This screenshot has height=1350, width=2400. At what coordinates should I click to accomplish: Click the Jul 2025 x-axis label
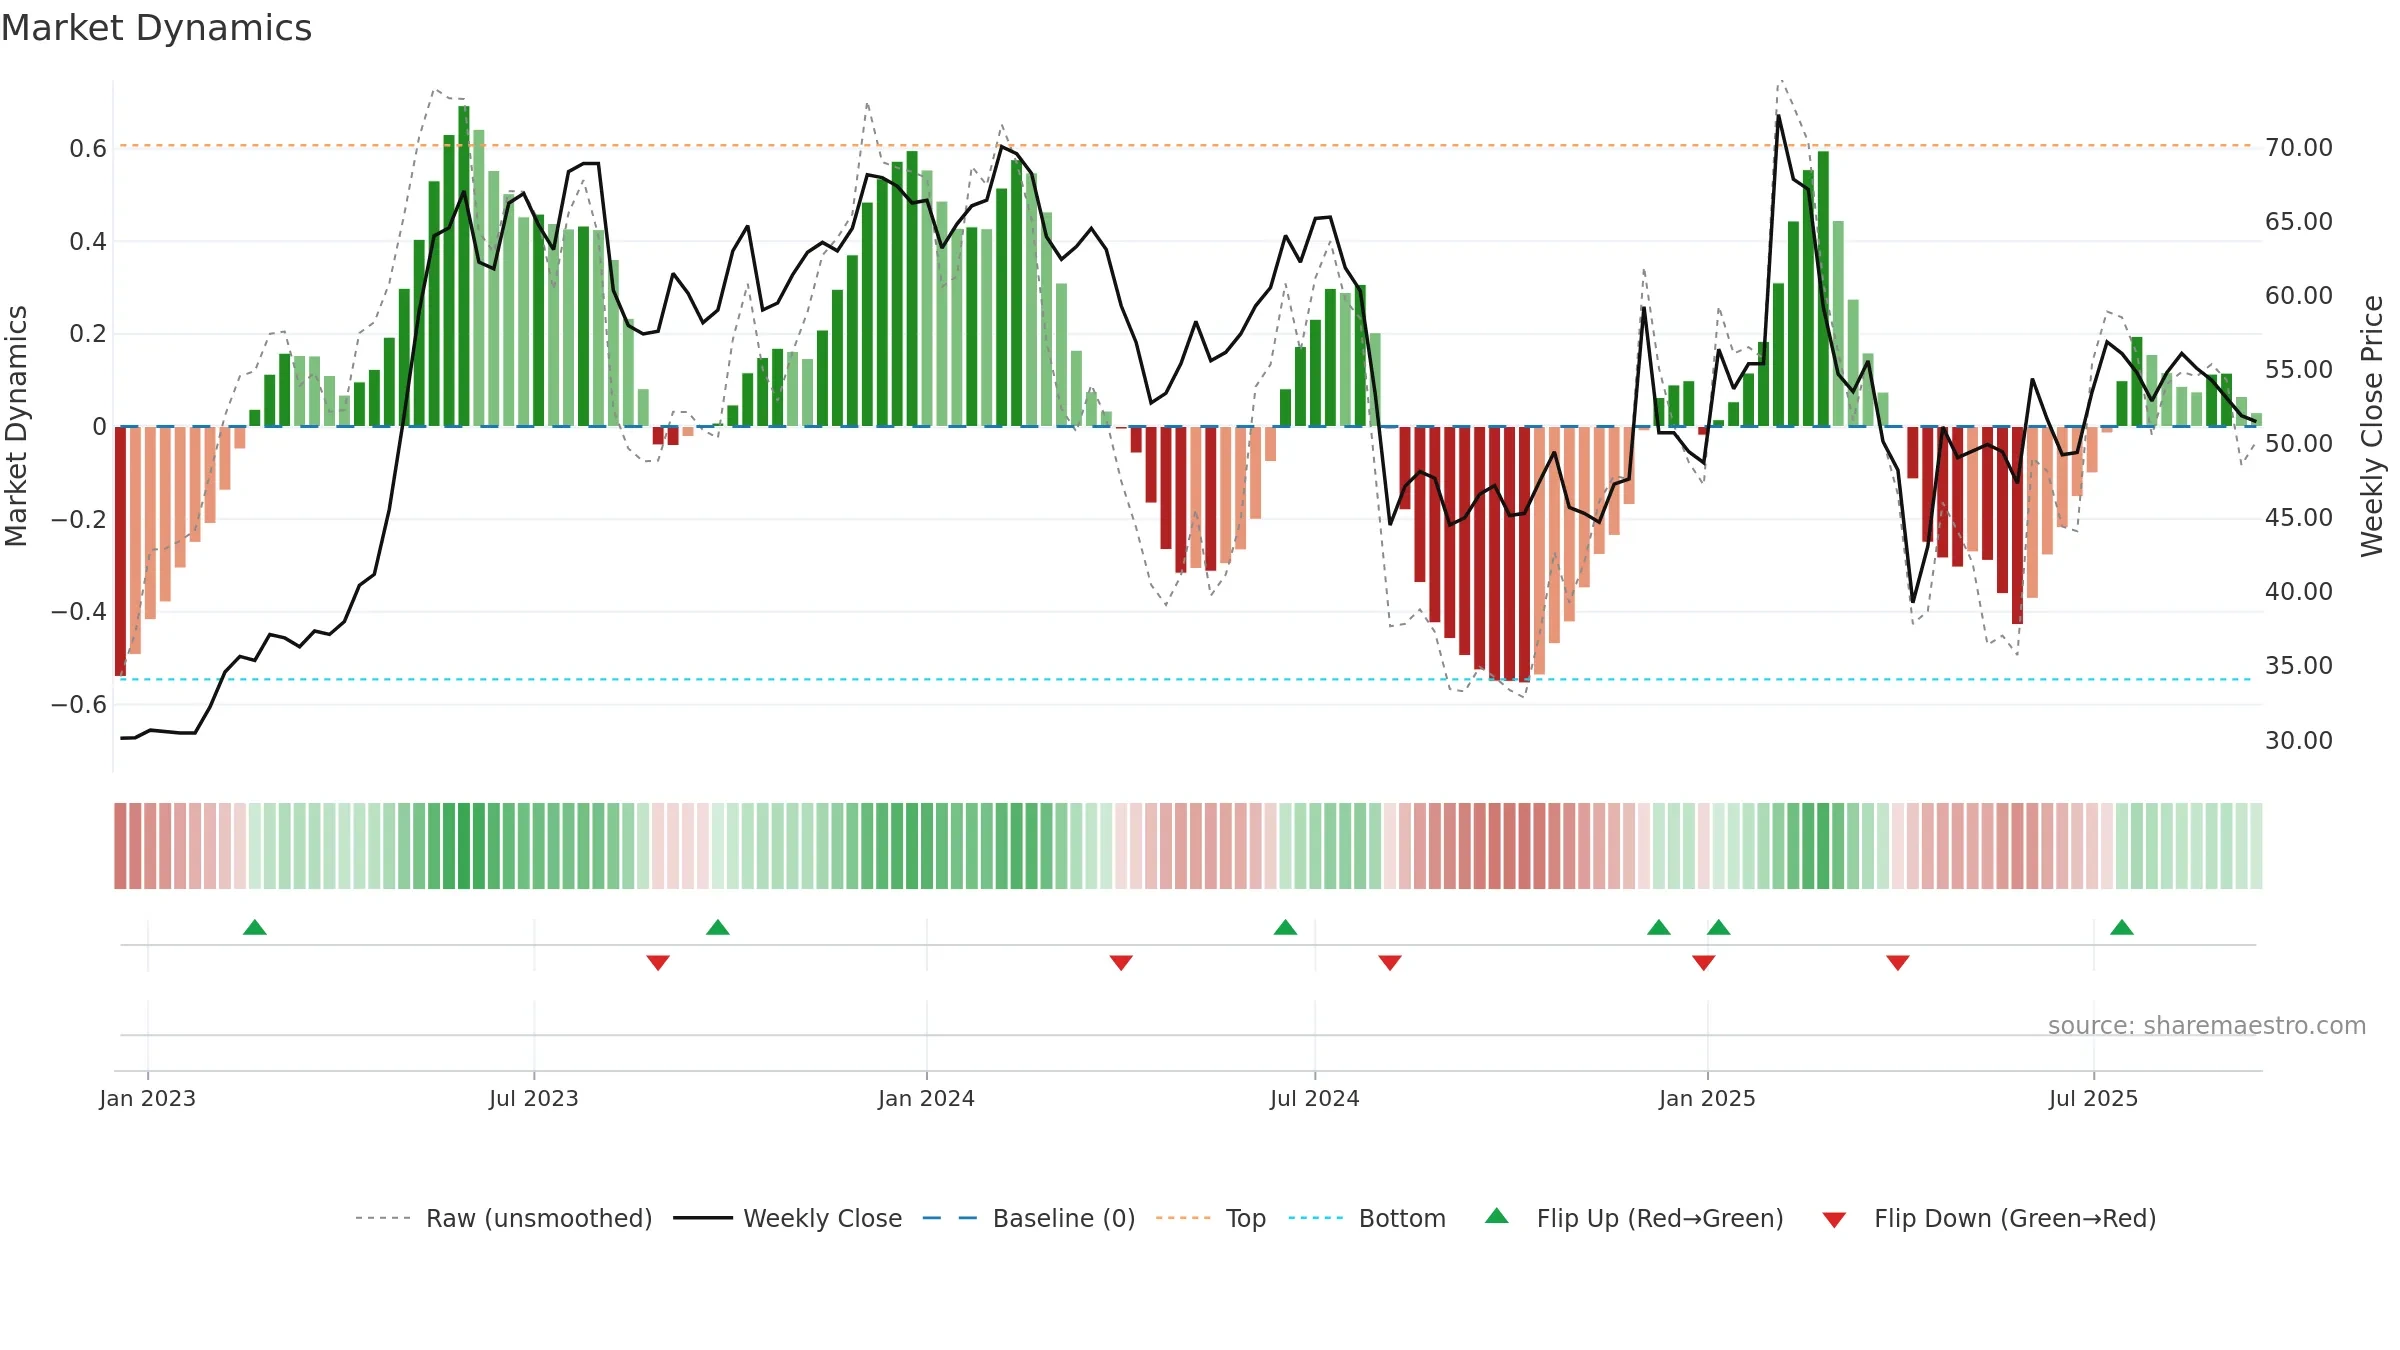click(2094, 1098)
